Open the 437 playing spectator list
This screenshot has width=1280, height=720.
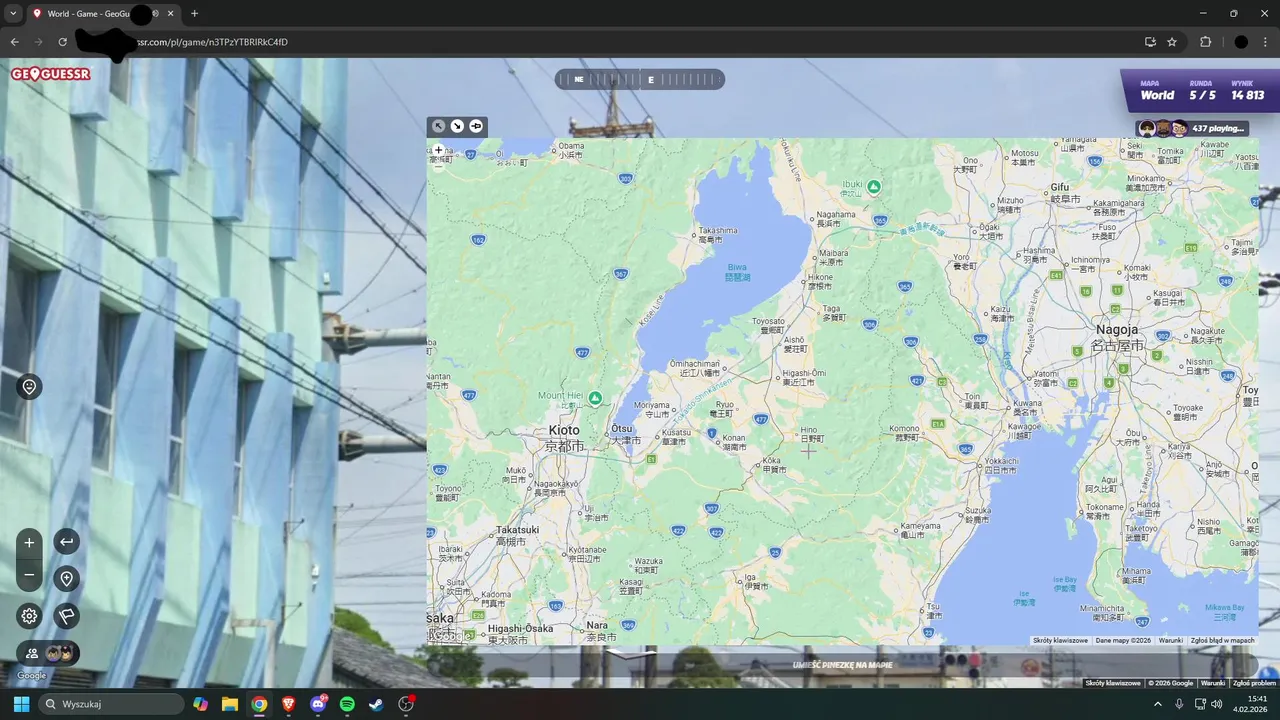click(1192, 128)
